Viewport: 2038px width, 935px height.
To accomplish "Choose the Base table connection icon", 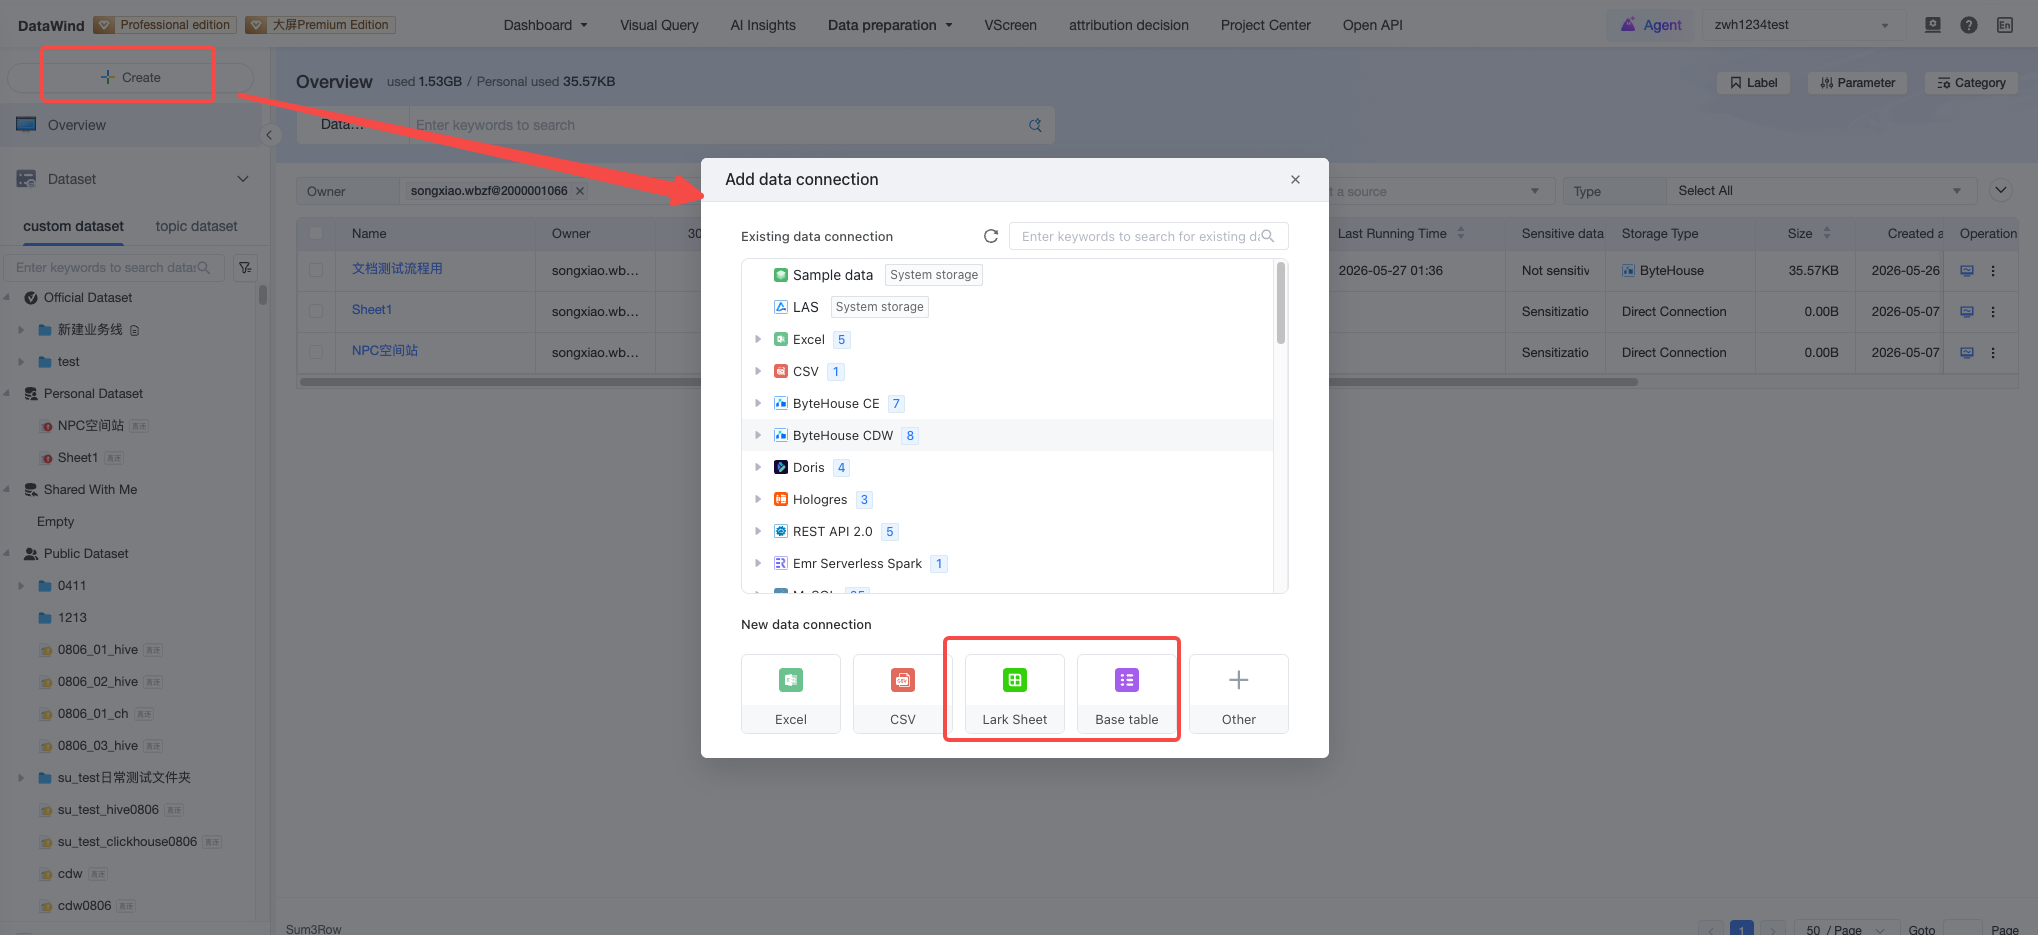I will pos(1126,680).
